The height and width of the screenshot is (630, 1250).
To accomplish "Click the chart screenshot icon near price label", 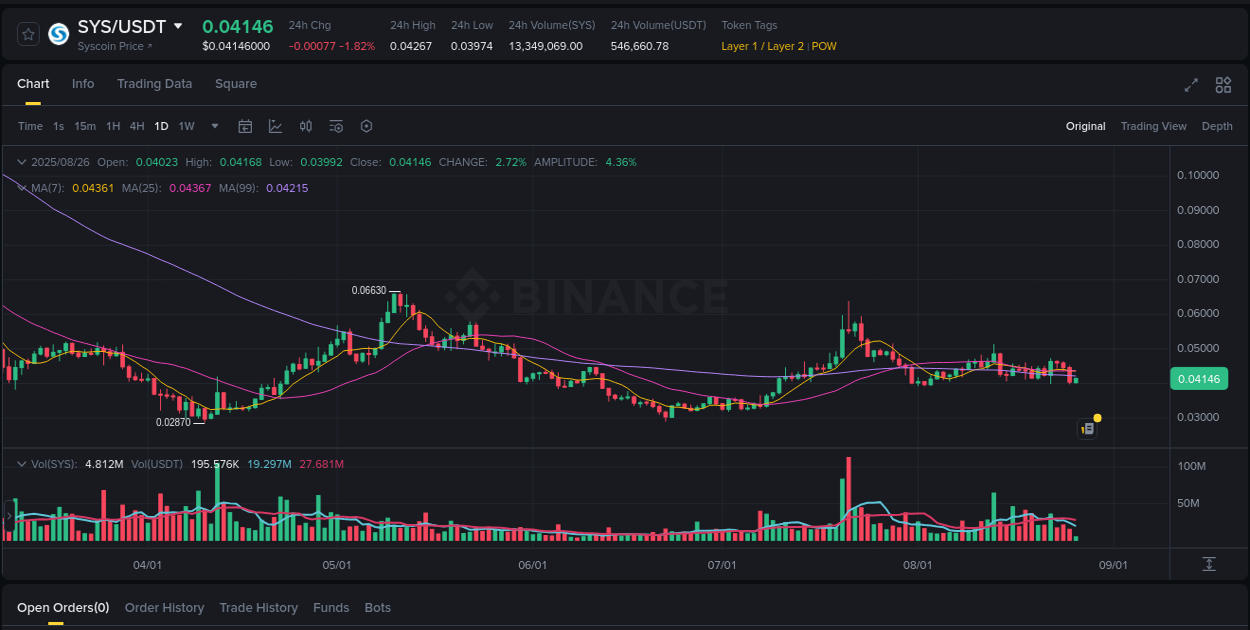I will coord(1087,428).
